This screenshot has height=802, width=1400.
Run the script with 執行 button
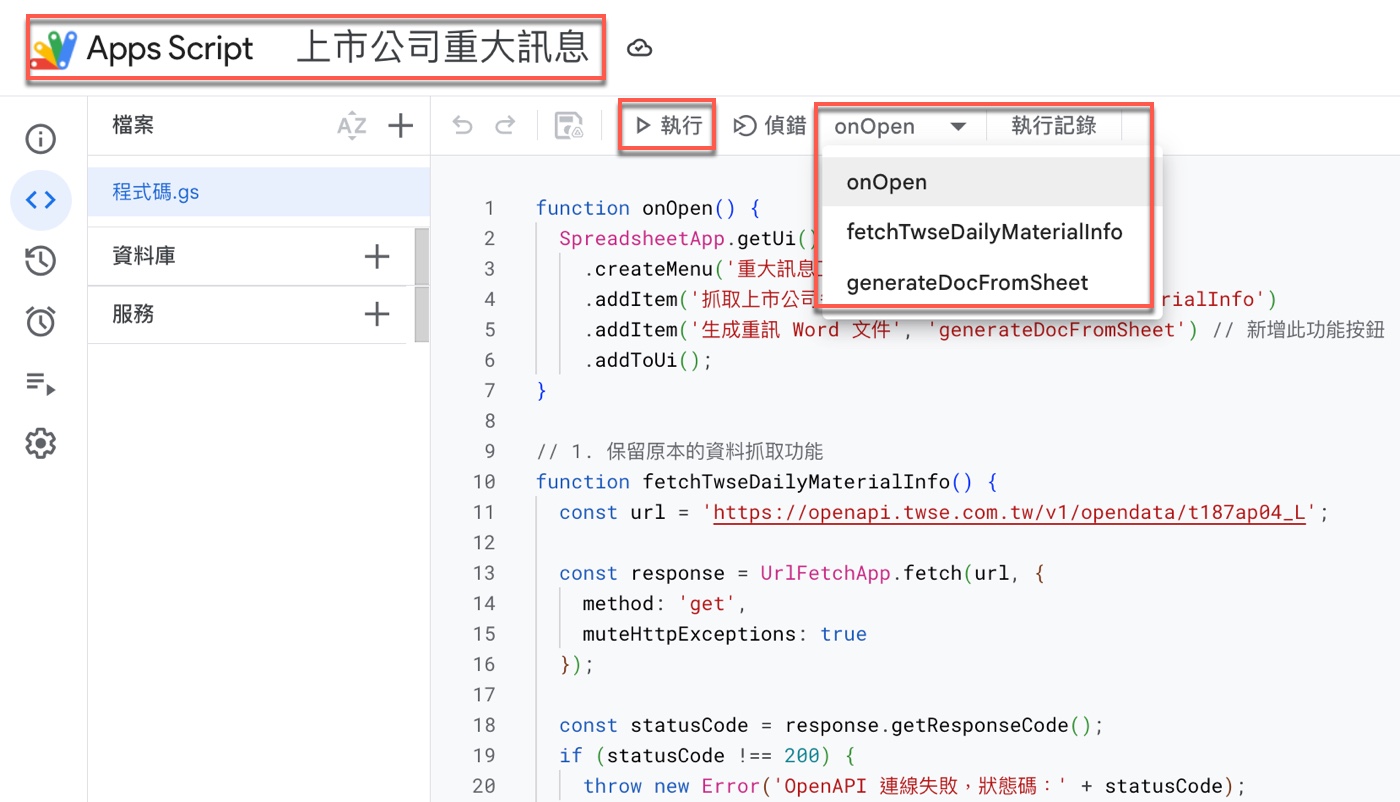click(668, 126)
